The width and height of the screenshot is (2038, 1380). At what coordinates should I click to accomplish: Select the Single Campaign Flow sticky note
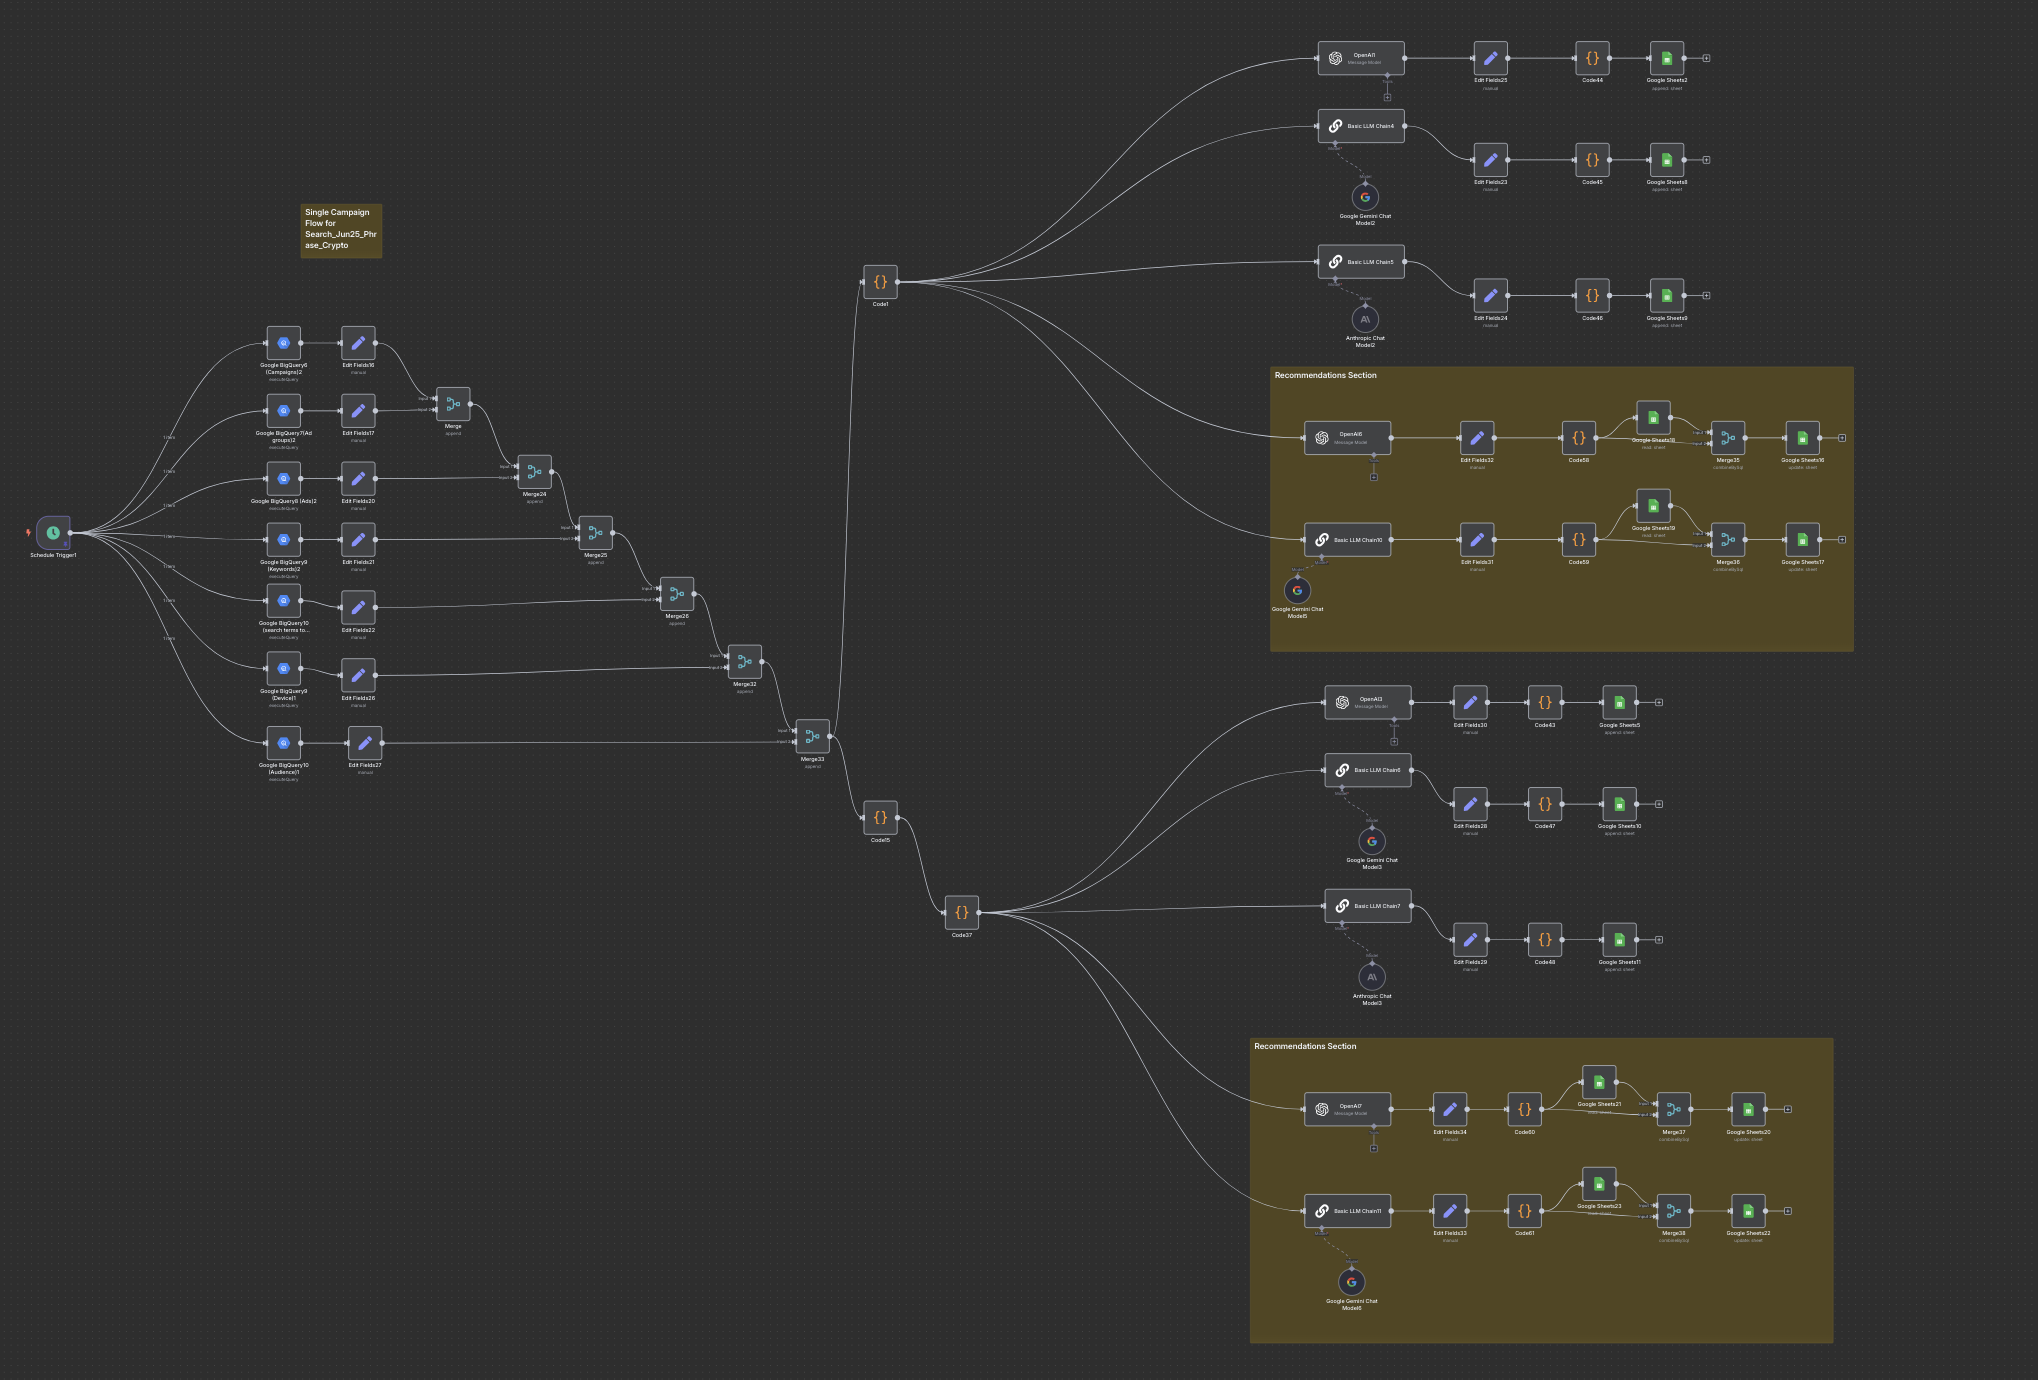341,231
